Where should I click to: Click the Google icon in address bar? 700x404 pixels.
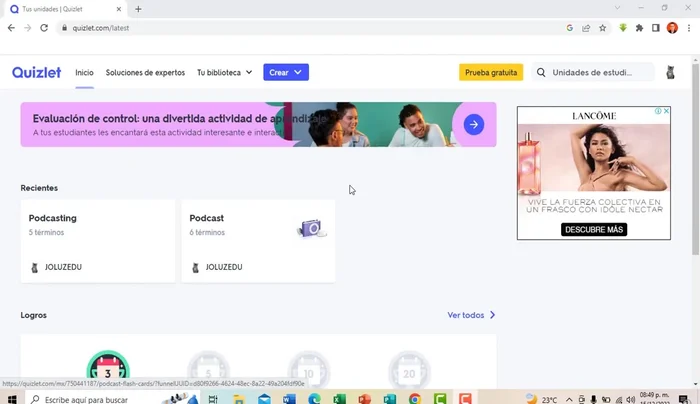point(570,28)
